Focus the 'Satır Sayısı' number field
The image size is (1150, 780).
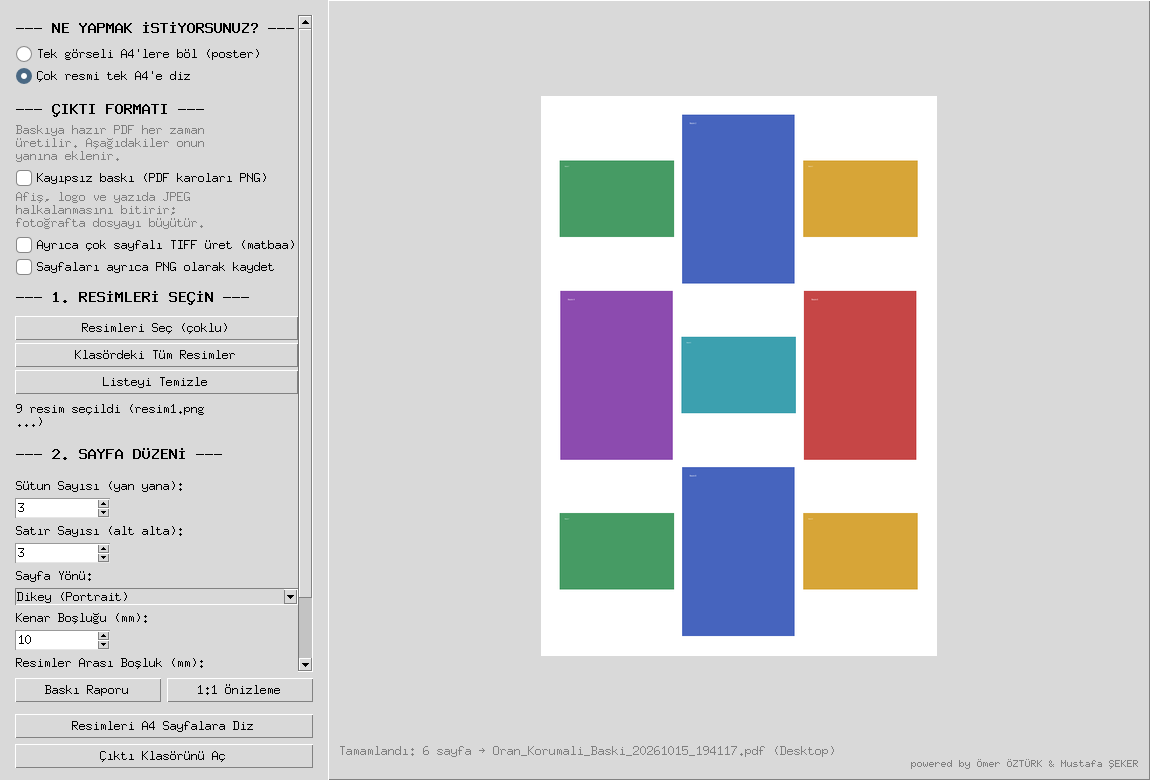point(56,553)
